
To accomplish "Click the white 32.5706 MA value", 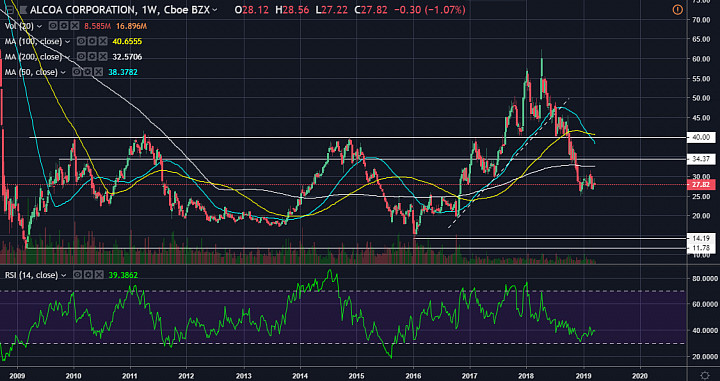I will (127, 57).
